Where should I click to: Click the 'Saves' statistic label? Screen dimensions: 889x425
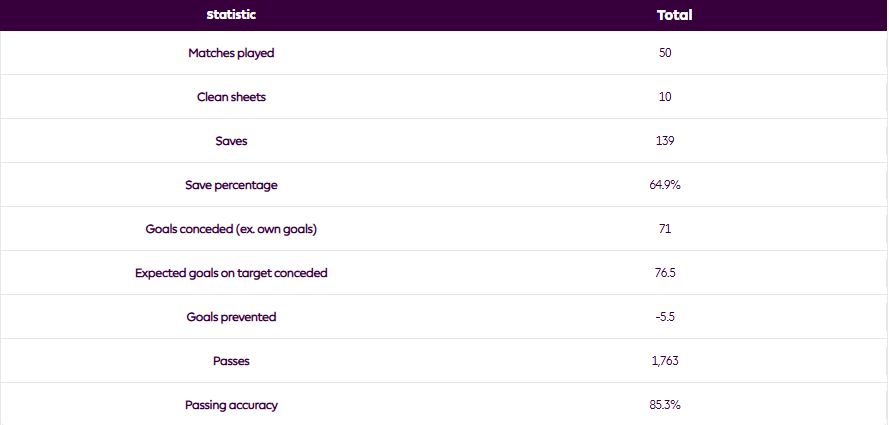(x=231, y=141)
